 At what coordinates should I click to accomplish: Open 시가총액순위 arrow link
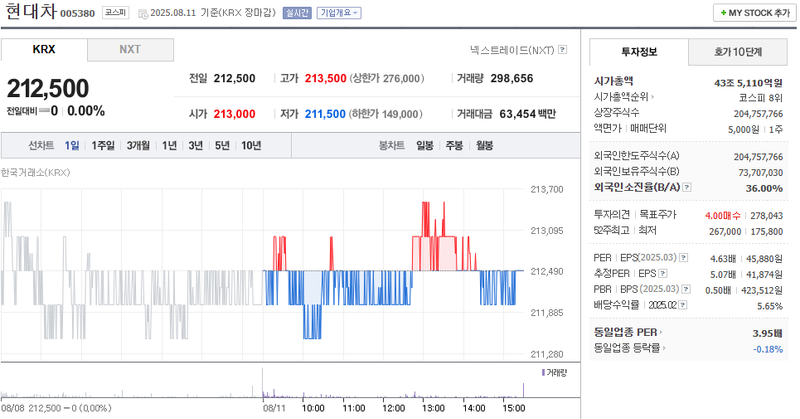point(652,96)
